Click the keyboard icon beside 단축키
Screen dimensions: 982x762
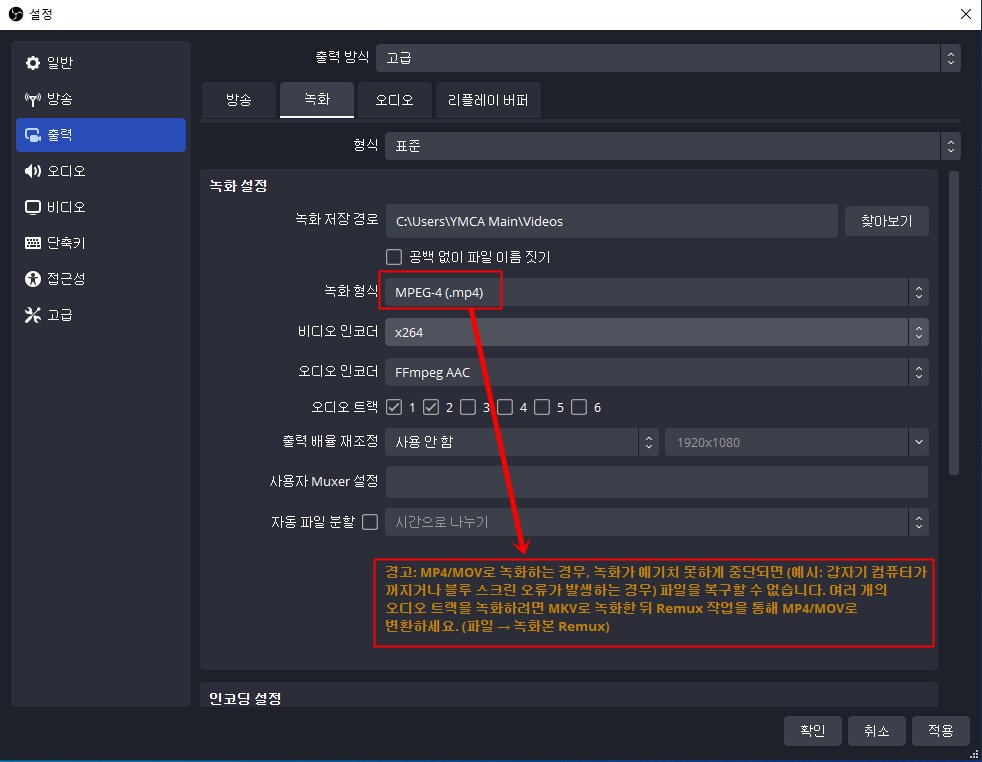tap(33, 243)
